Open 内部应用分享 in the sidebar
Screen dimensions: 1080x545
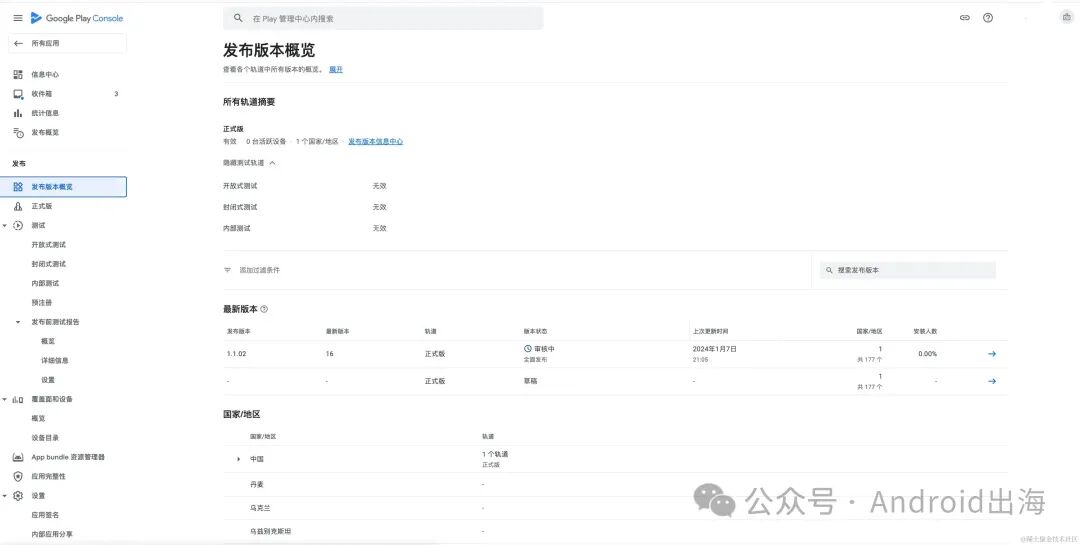[x=52, y=534]
